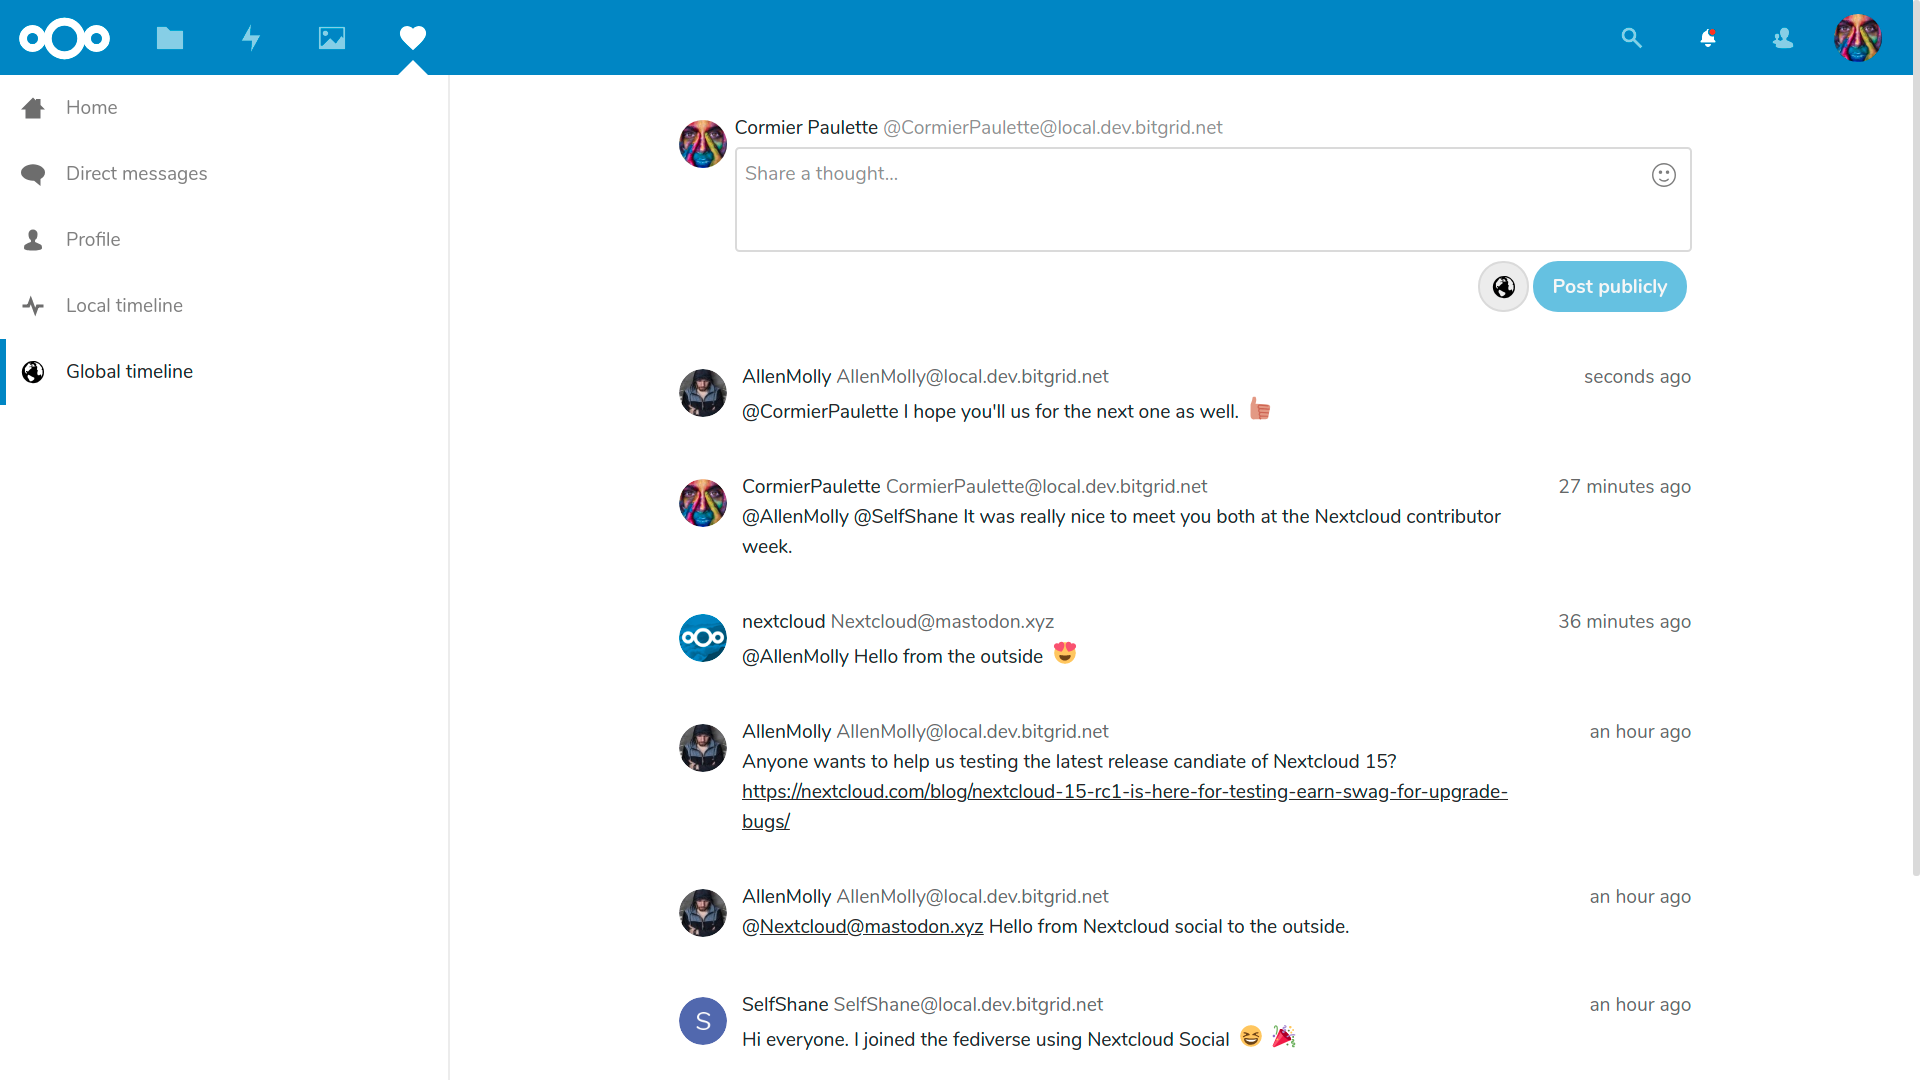Open the Files app icon
The width and height of the screenshot is (1920, 1080).
coord(170,38)
